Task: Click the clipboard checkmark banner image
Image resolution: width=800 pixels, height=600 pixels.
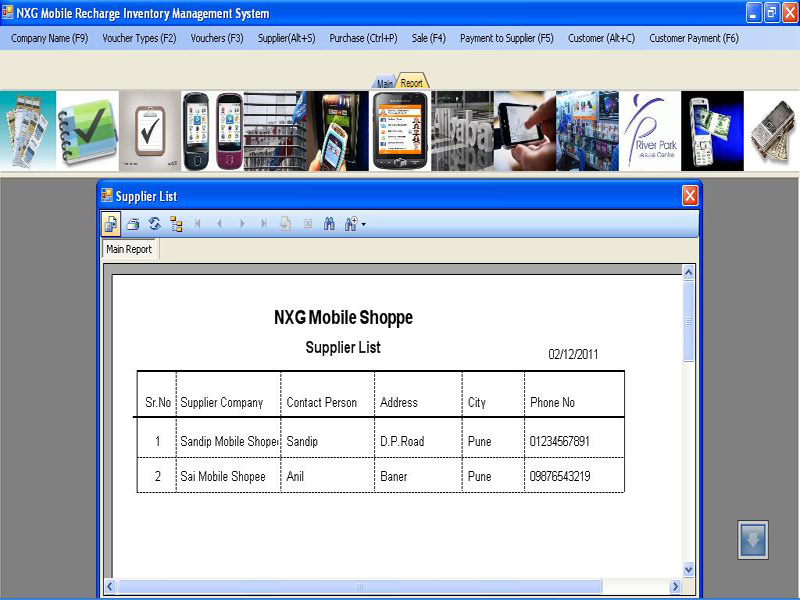Action: point(150,131)
